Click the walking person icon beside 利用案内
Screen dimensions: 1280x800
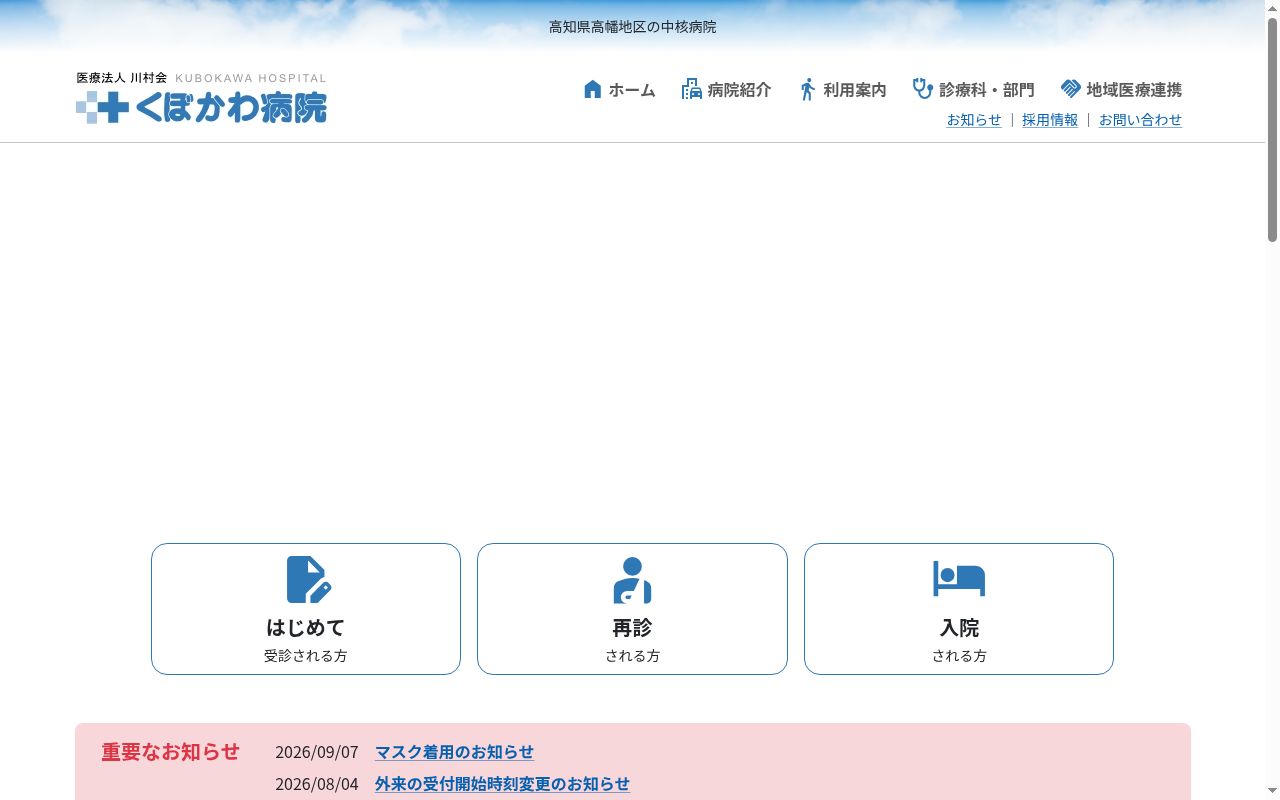click(x=807, y=89)
